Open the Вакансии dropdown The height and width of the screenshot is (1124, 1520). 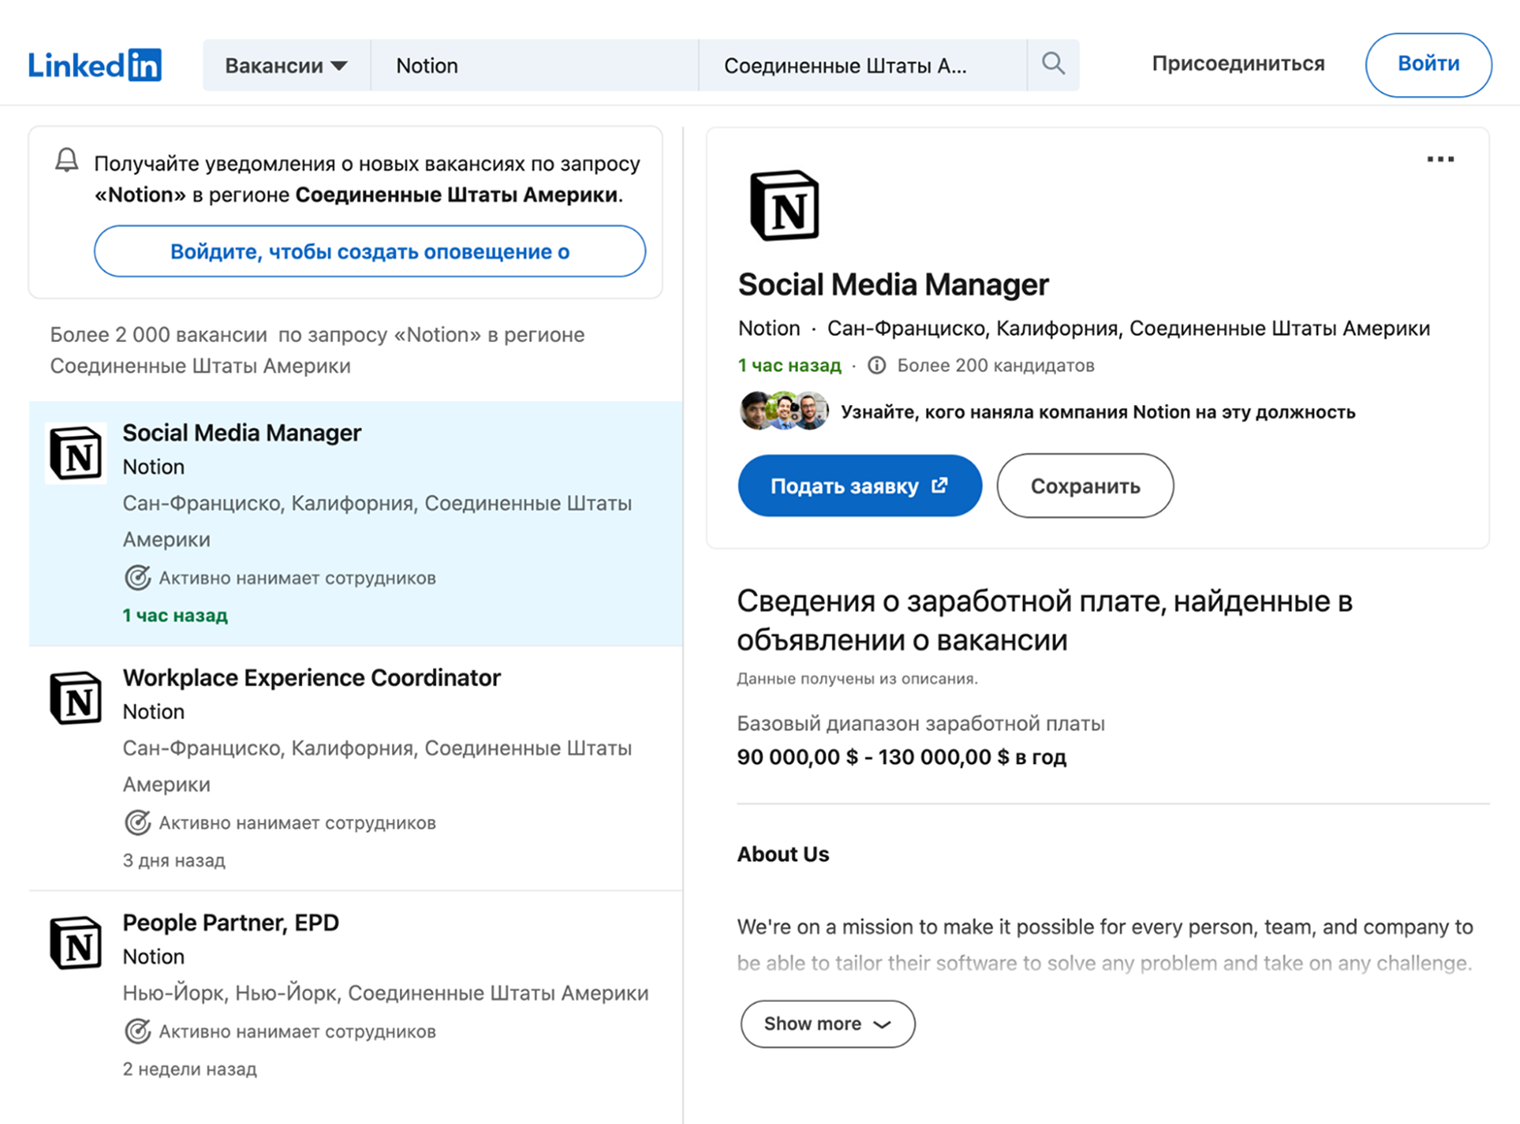point(286,65)
